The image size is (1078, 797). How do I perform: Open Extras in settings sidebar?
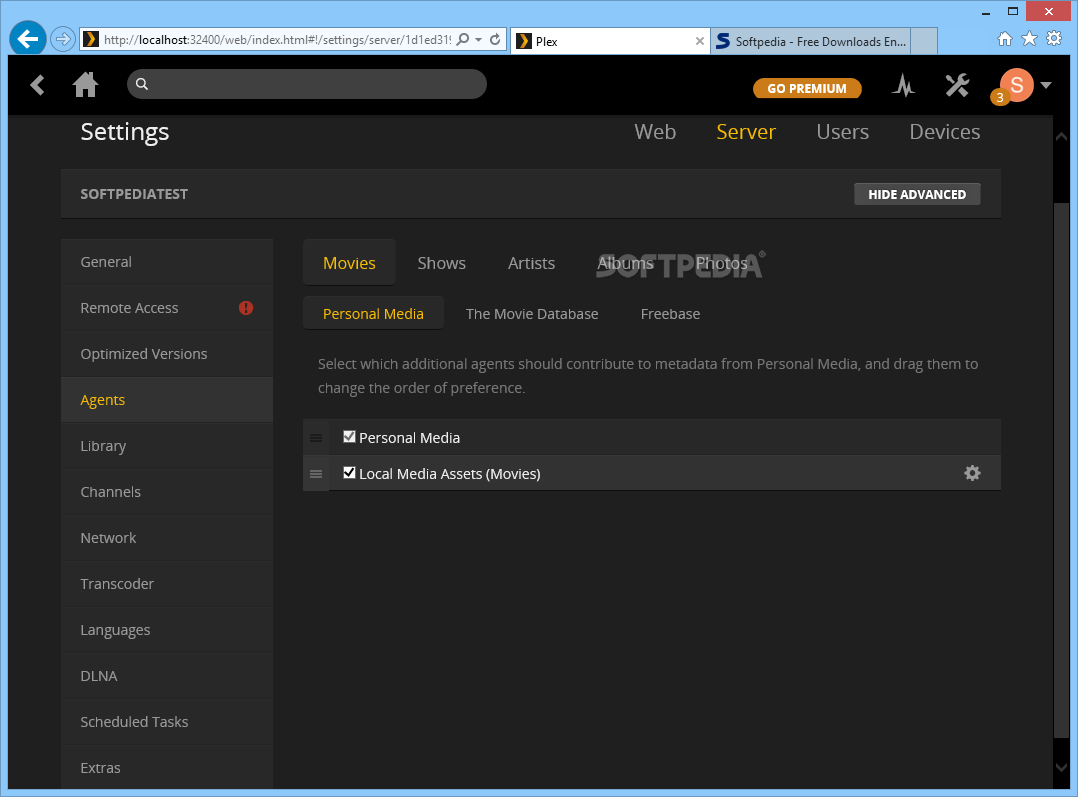click(x=167, y=767)
